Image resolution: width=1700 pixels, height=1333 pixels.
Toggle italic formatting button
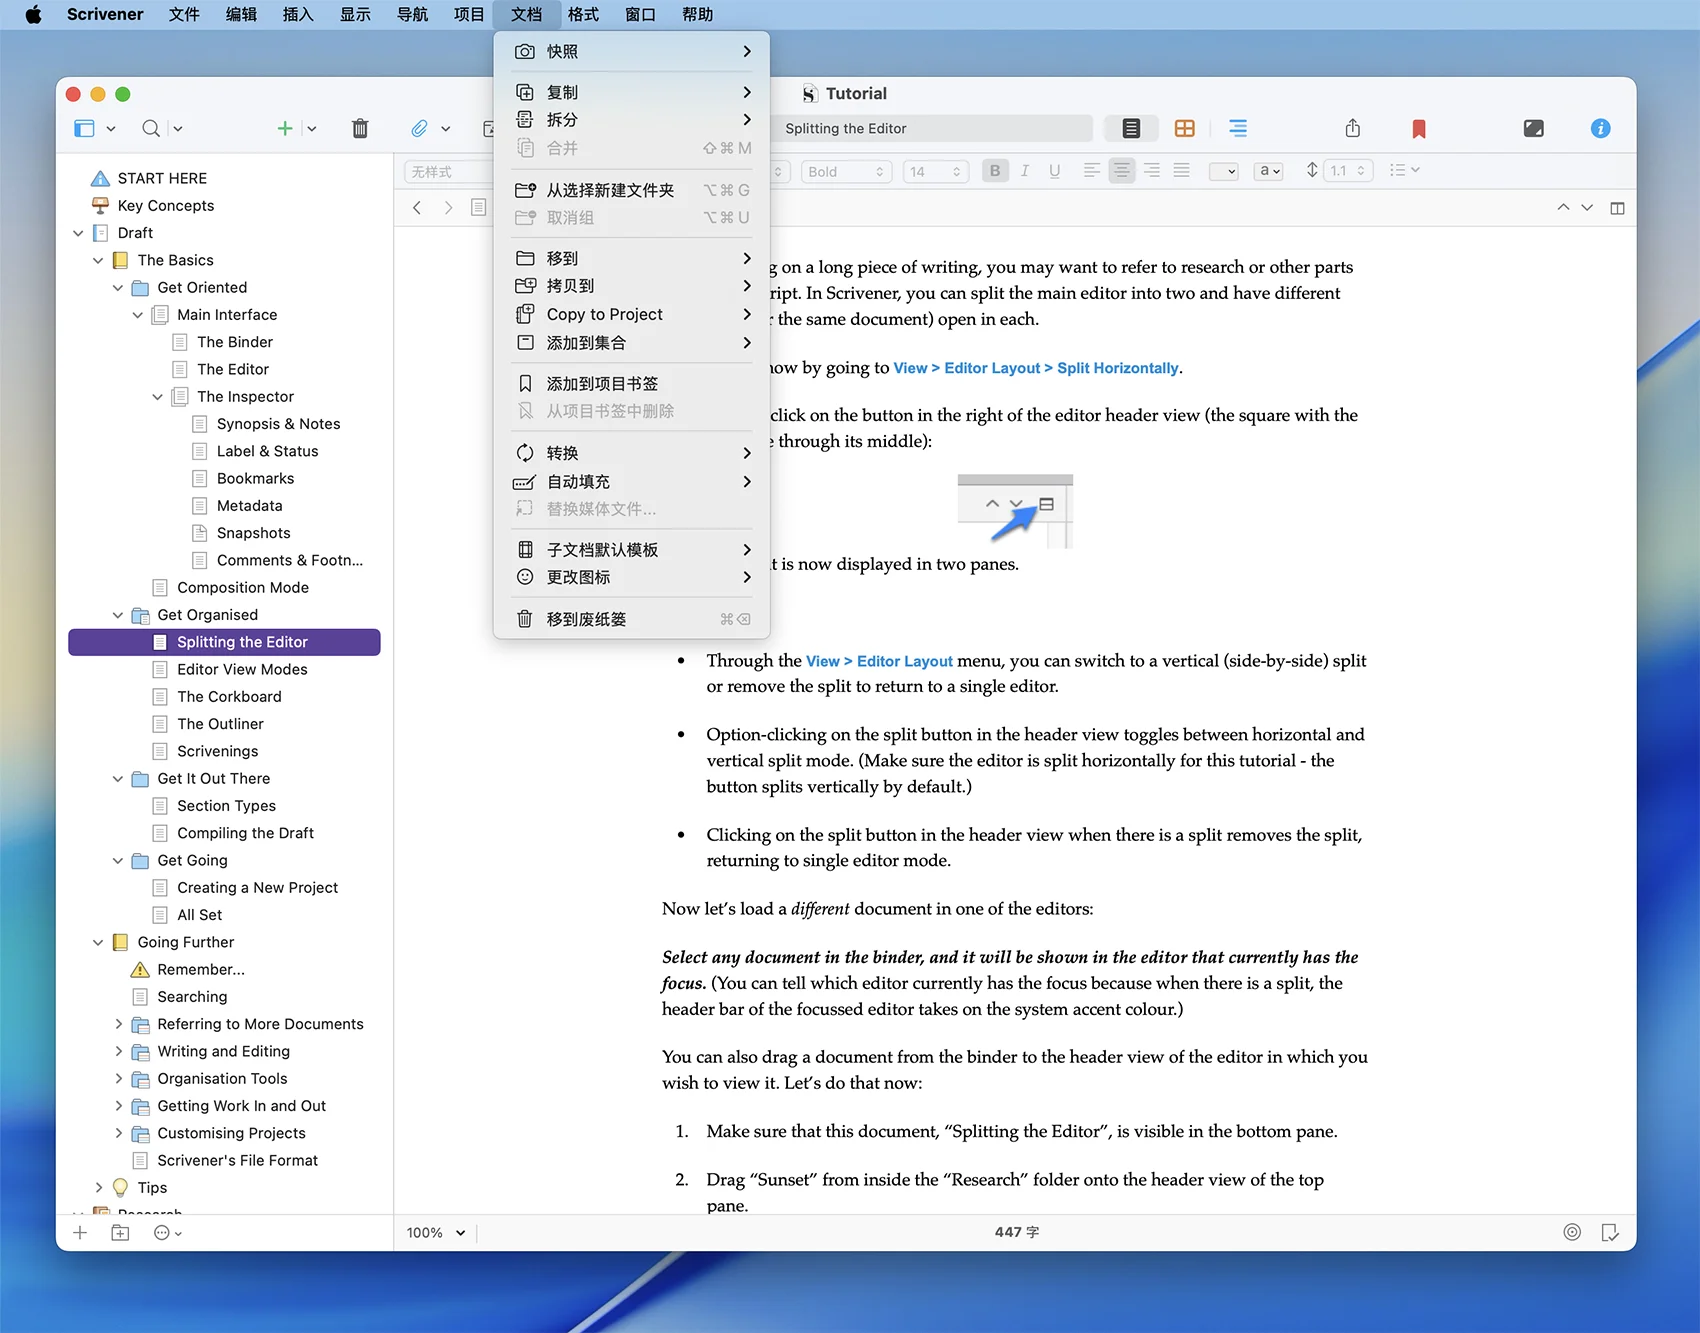1024,171
